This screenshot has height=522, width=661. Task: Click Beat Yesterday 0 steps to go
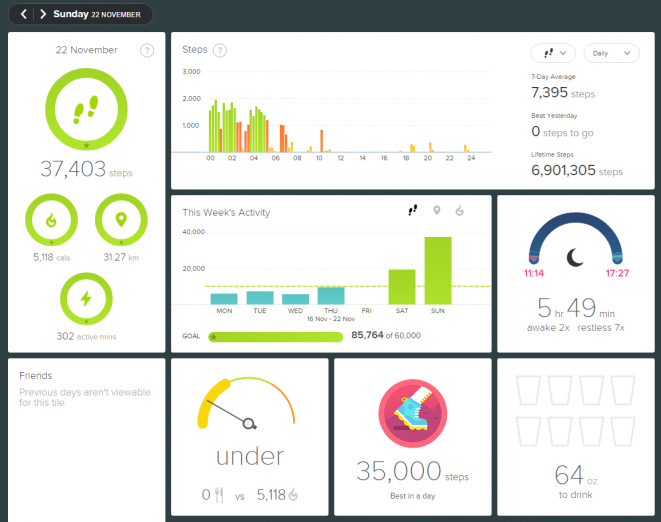[562, 132]
